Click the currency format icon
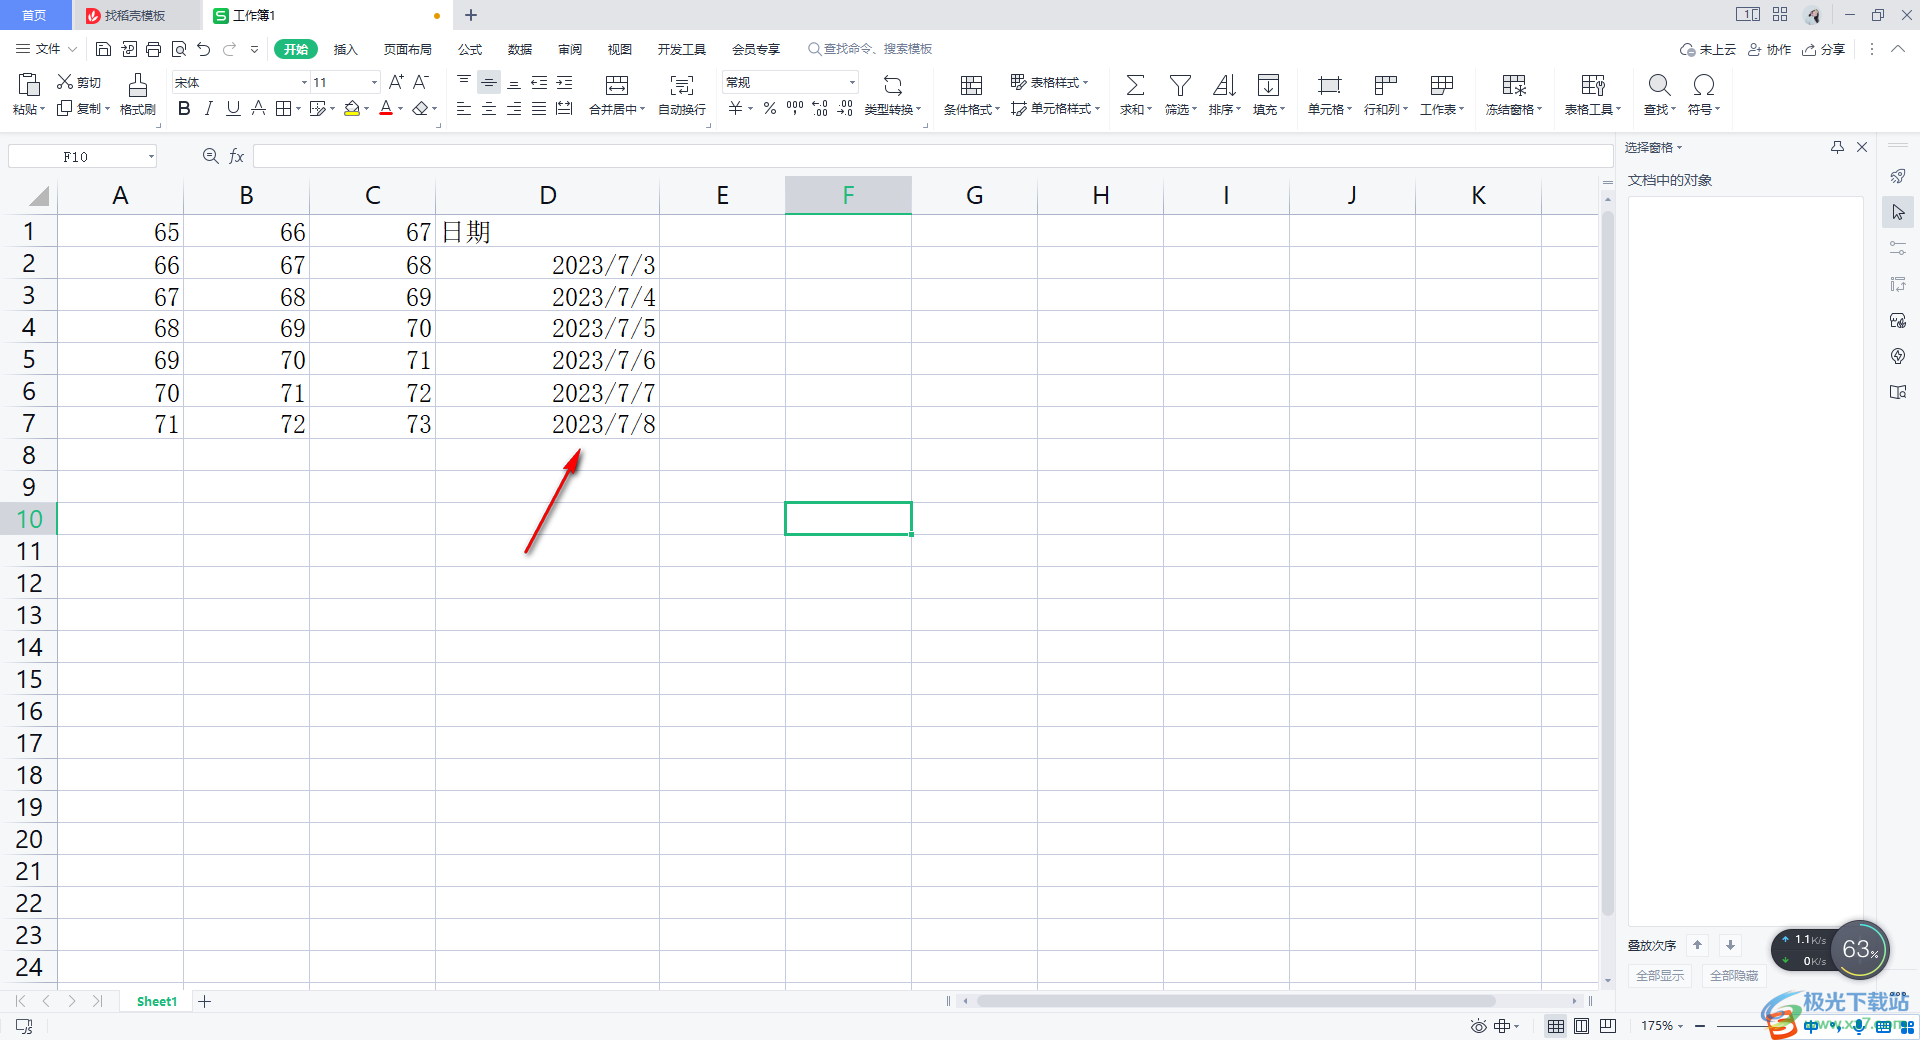Screen dimensions: 1920x1040 pos(735,108)
